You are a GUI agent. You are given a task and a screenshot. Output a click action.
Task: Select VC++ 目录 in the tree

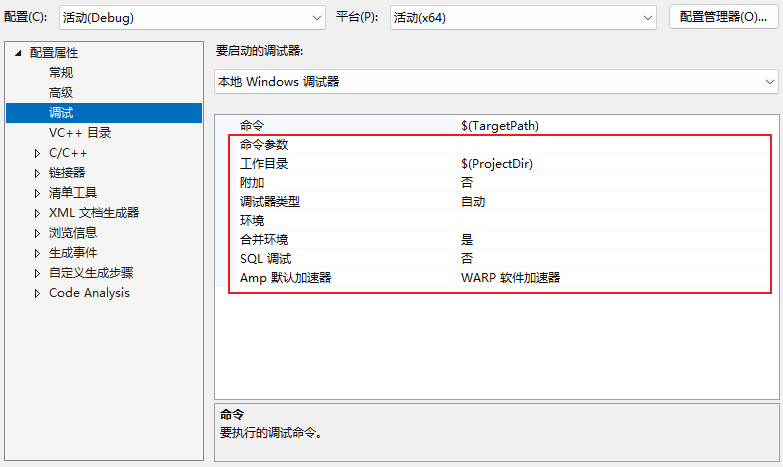(80, 133)
